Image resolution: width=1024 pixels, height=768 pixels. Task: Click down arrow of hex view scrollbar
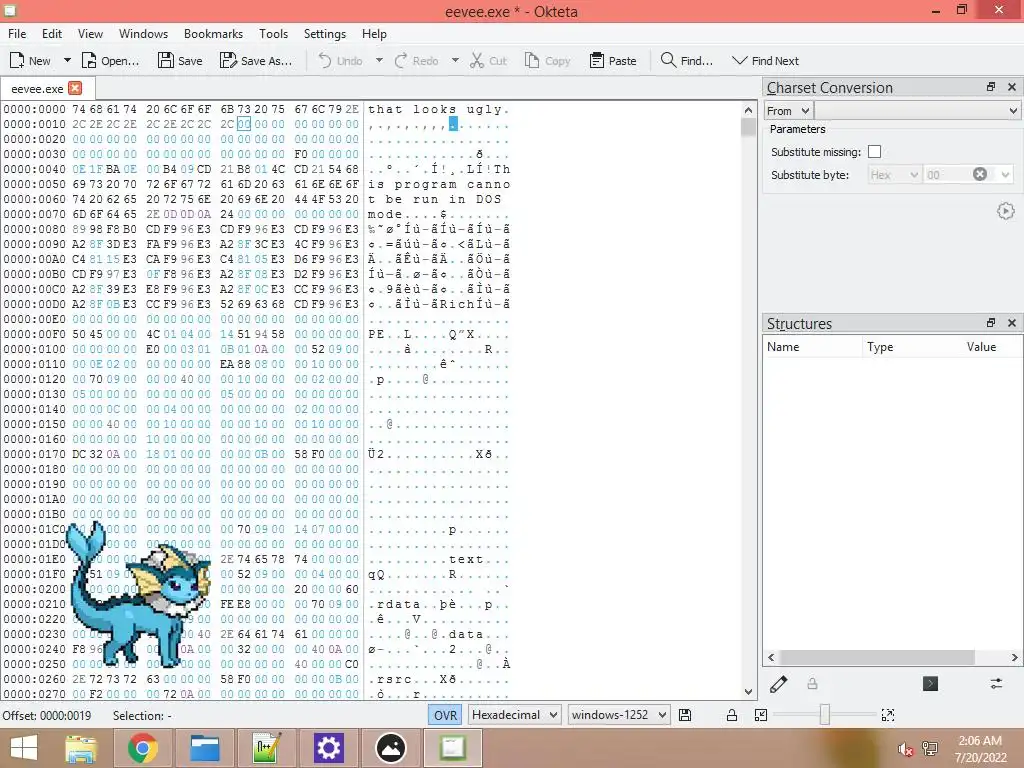[748, 692]
